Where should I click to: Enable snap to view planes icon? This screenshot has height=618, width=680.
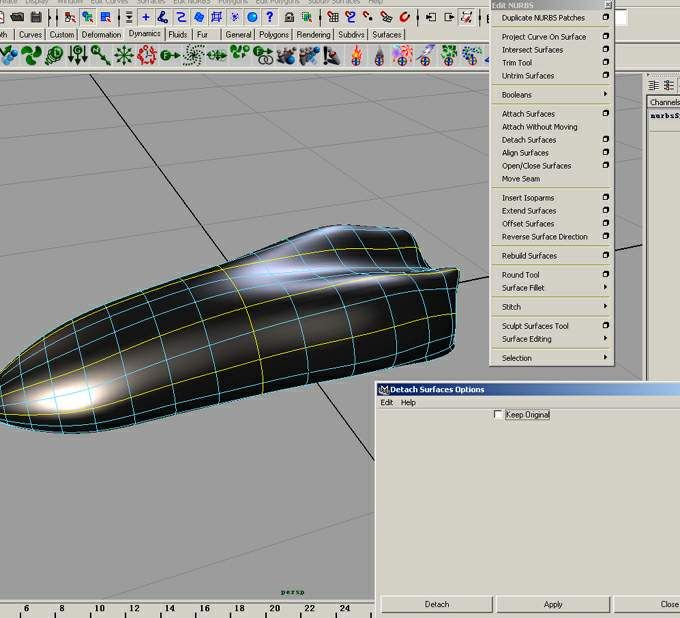pos(386,17)
